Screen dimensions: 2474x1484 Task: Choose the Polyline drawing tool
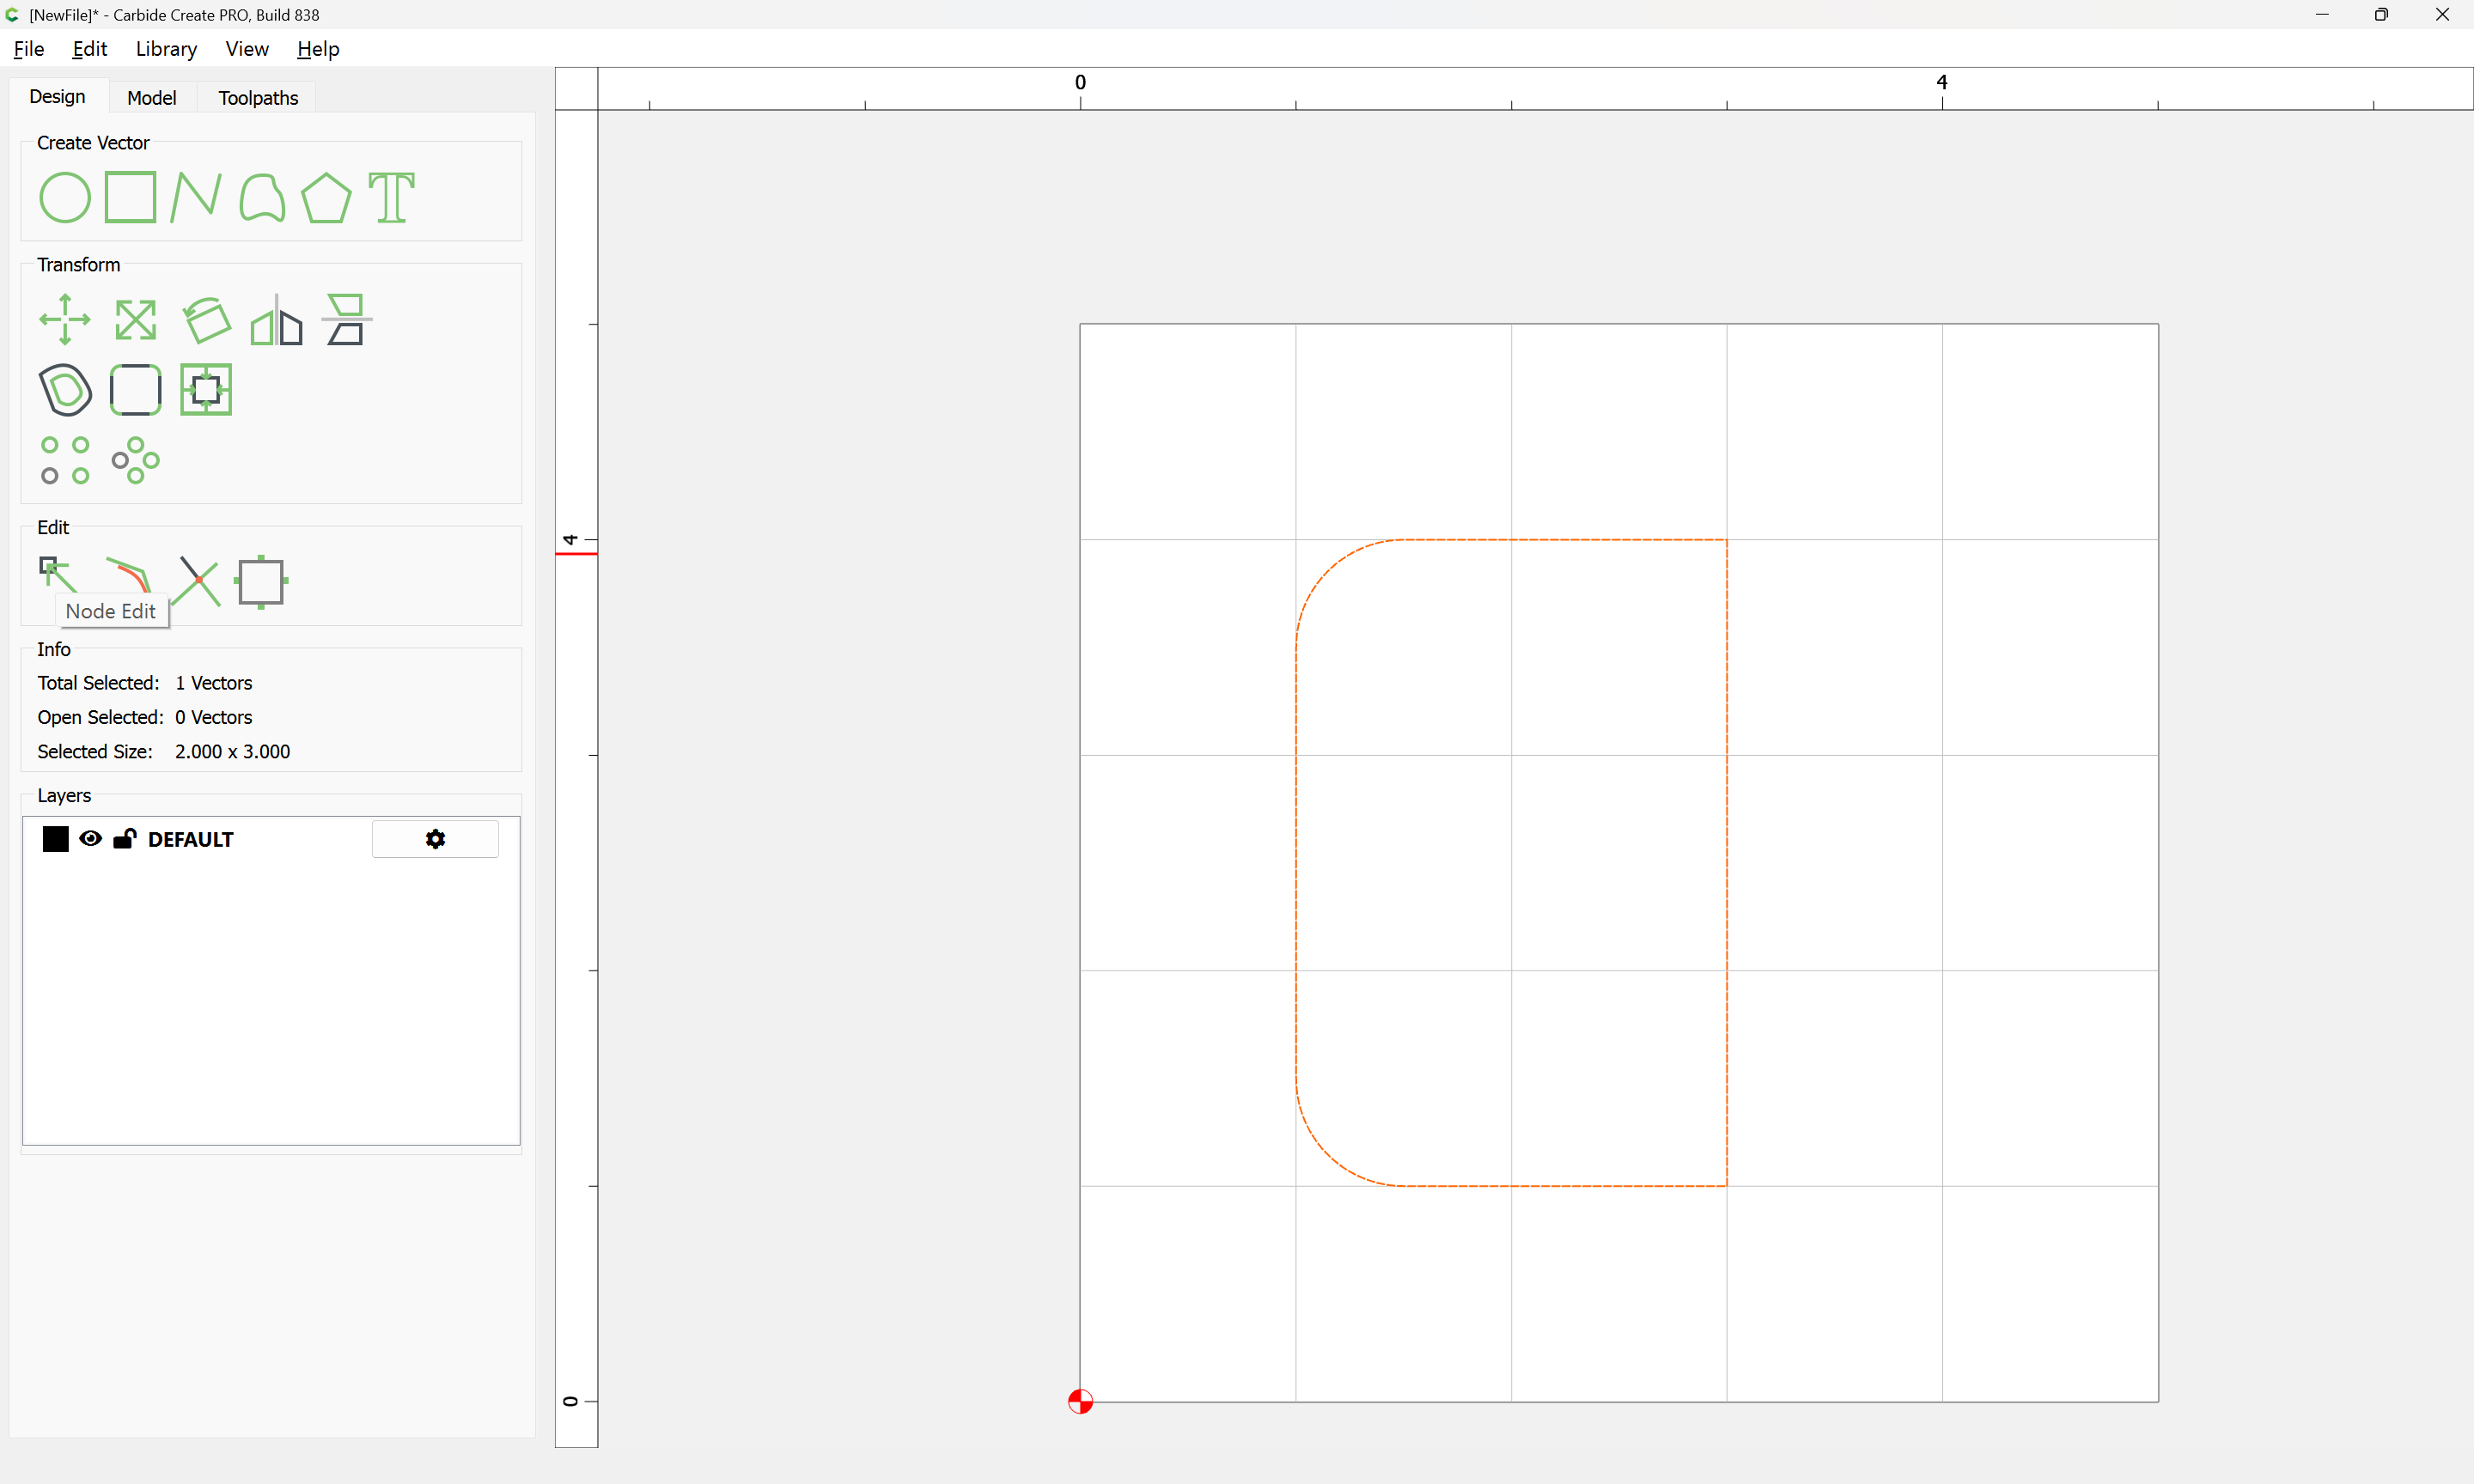tap(195, 197)
